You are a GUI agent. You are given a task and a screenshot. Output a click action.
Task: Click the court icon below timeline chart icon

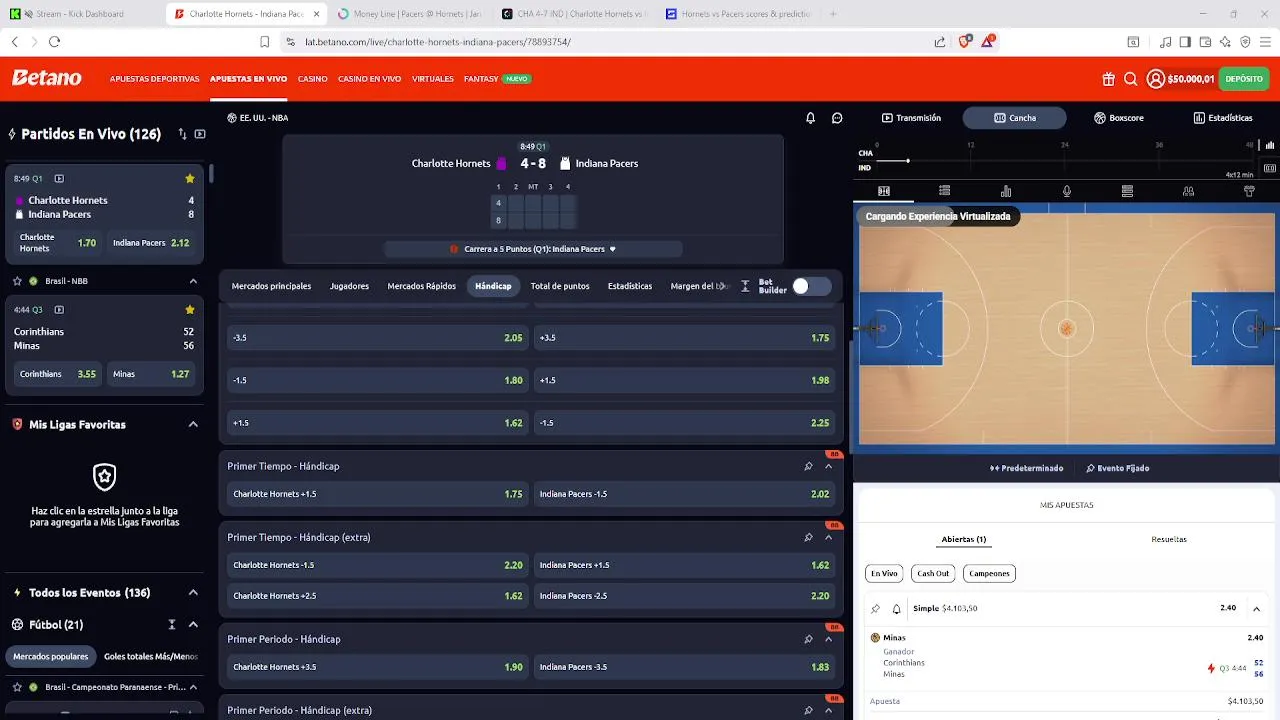[1270, 168]
